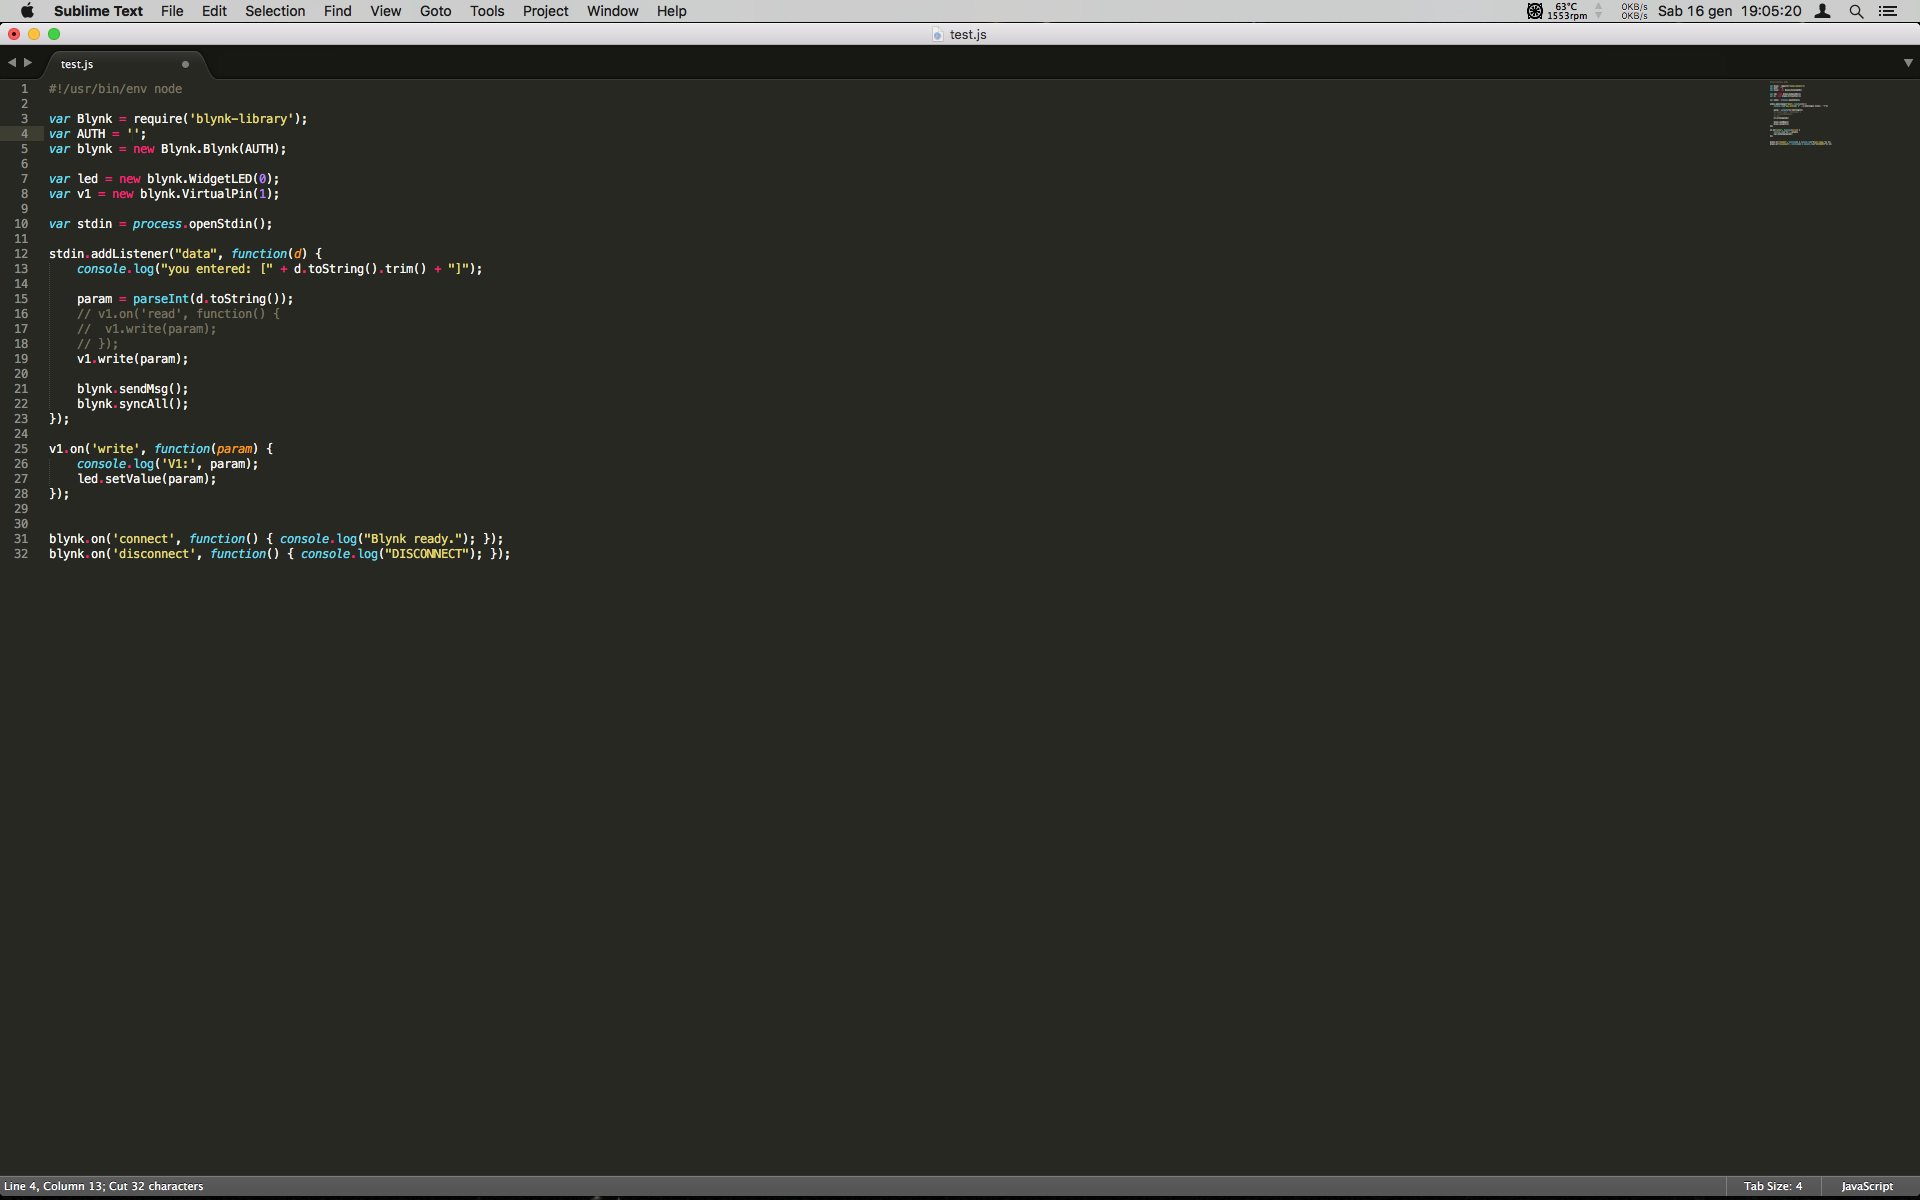Open the Tab Size: 4 selector
The height and width of the screenshot is (1200, 1920).
1772,1186
